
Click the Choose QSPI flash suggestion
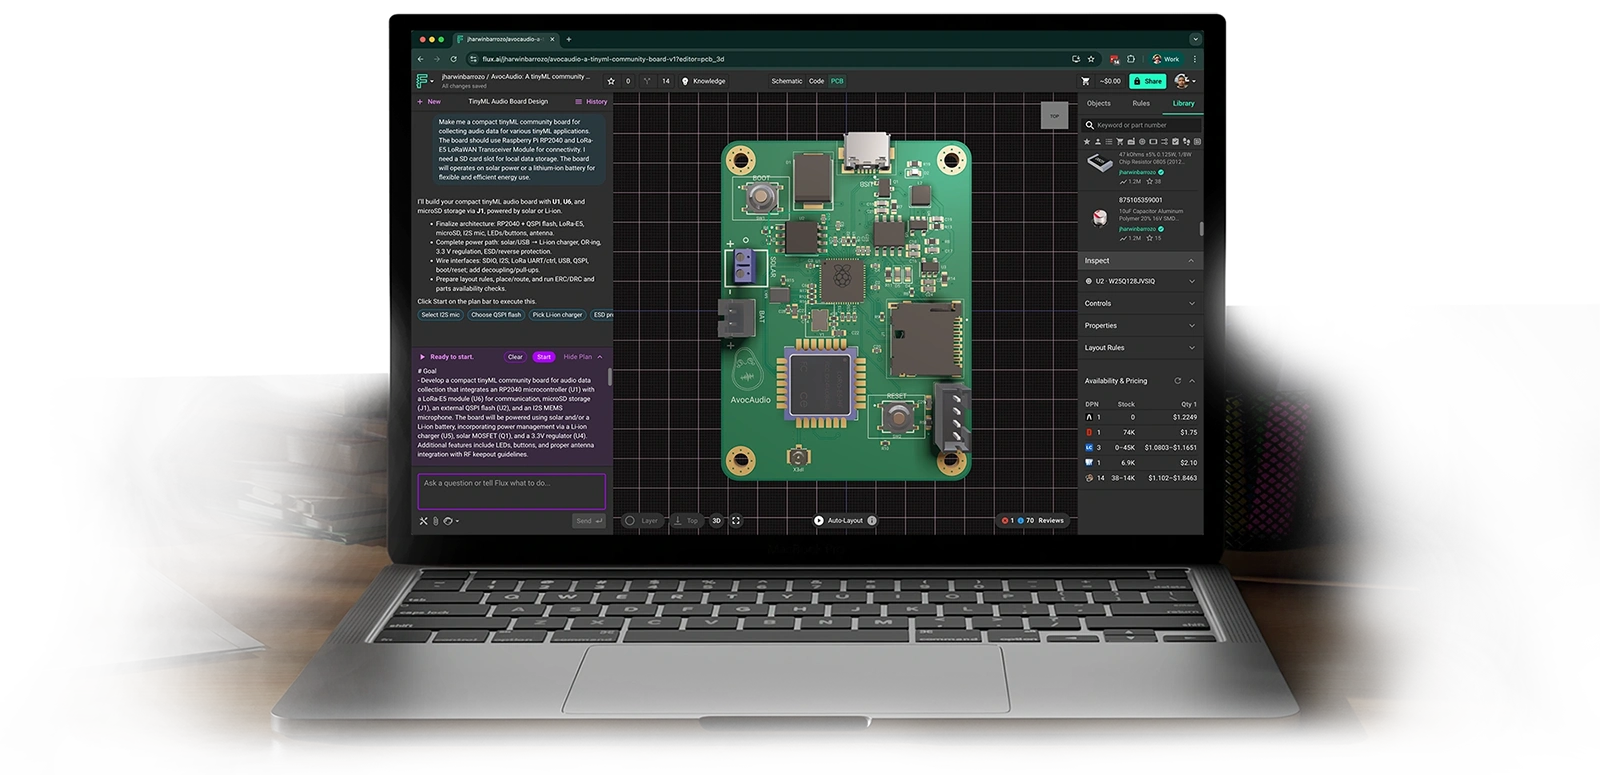click(x=496, y=315)
